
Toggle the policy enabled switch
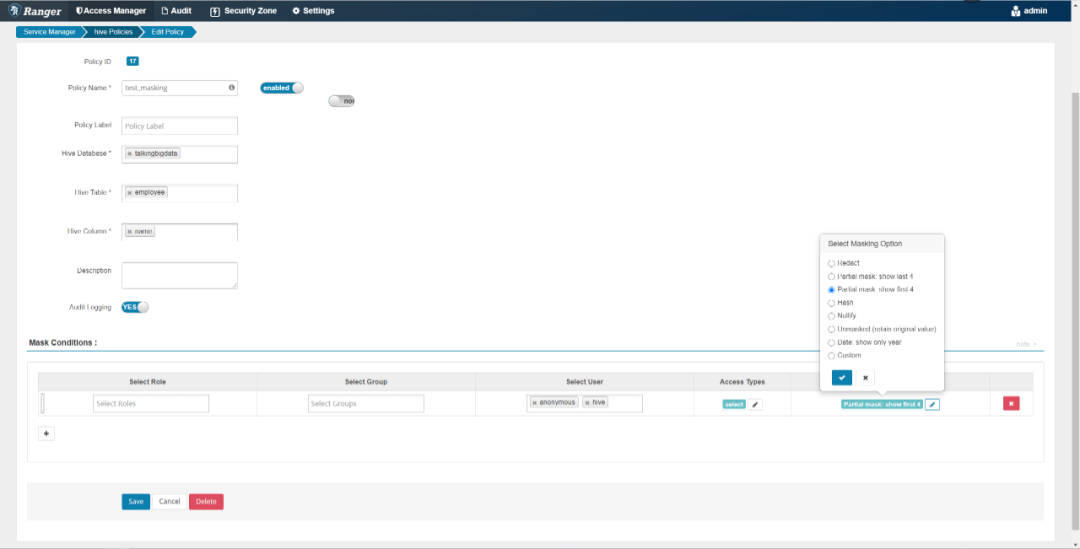pyautogui.click(x=282, y=88)
